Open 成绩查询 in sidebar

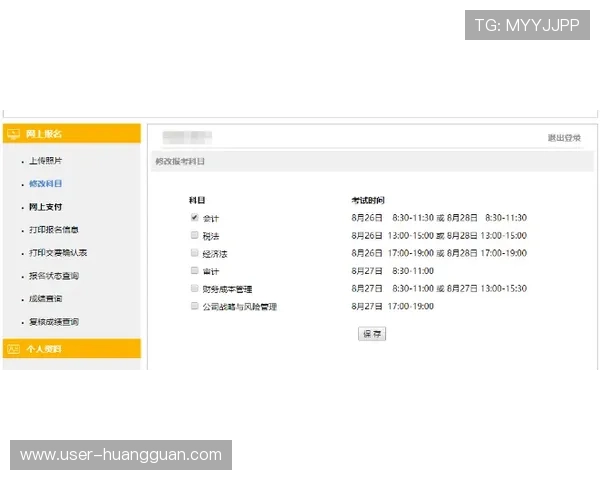[46, 299]
